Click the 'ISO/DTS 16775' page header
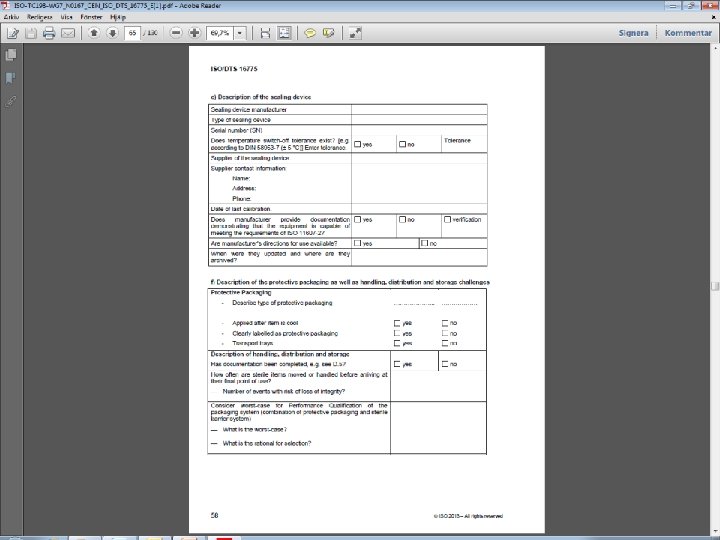Viewport: 720px width, 540px height. coord(234,69)
